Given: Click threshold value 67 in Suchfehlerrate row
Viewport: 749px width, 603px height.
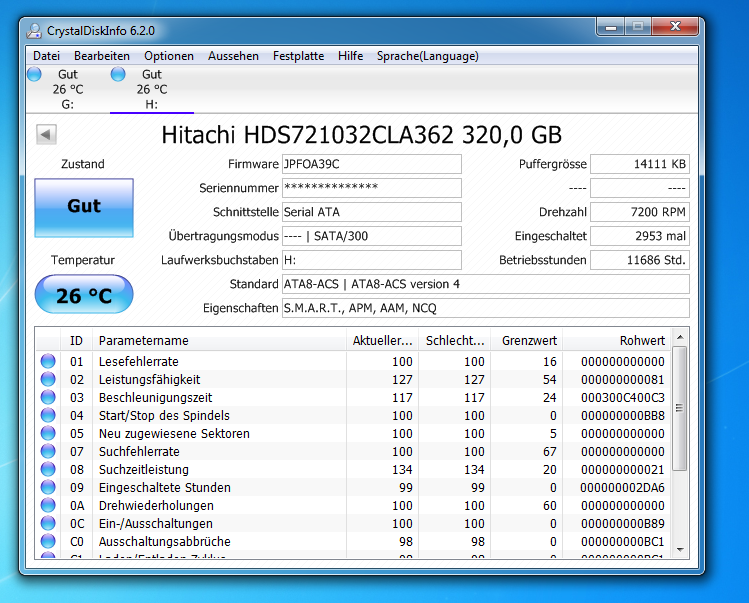Looking at the screenshot, I should 549,452.
